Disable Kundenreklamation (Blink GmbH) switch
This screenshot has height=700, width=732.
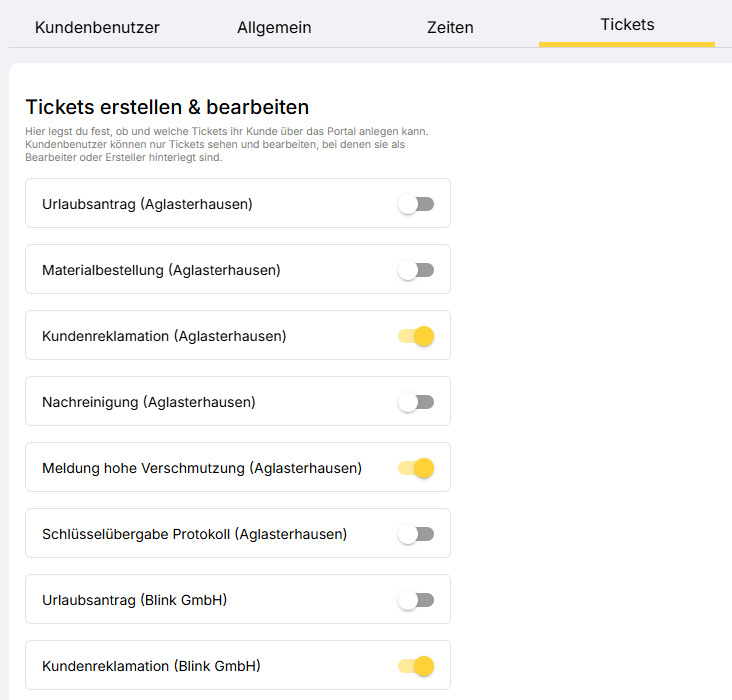(x=416, y=666)
